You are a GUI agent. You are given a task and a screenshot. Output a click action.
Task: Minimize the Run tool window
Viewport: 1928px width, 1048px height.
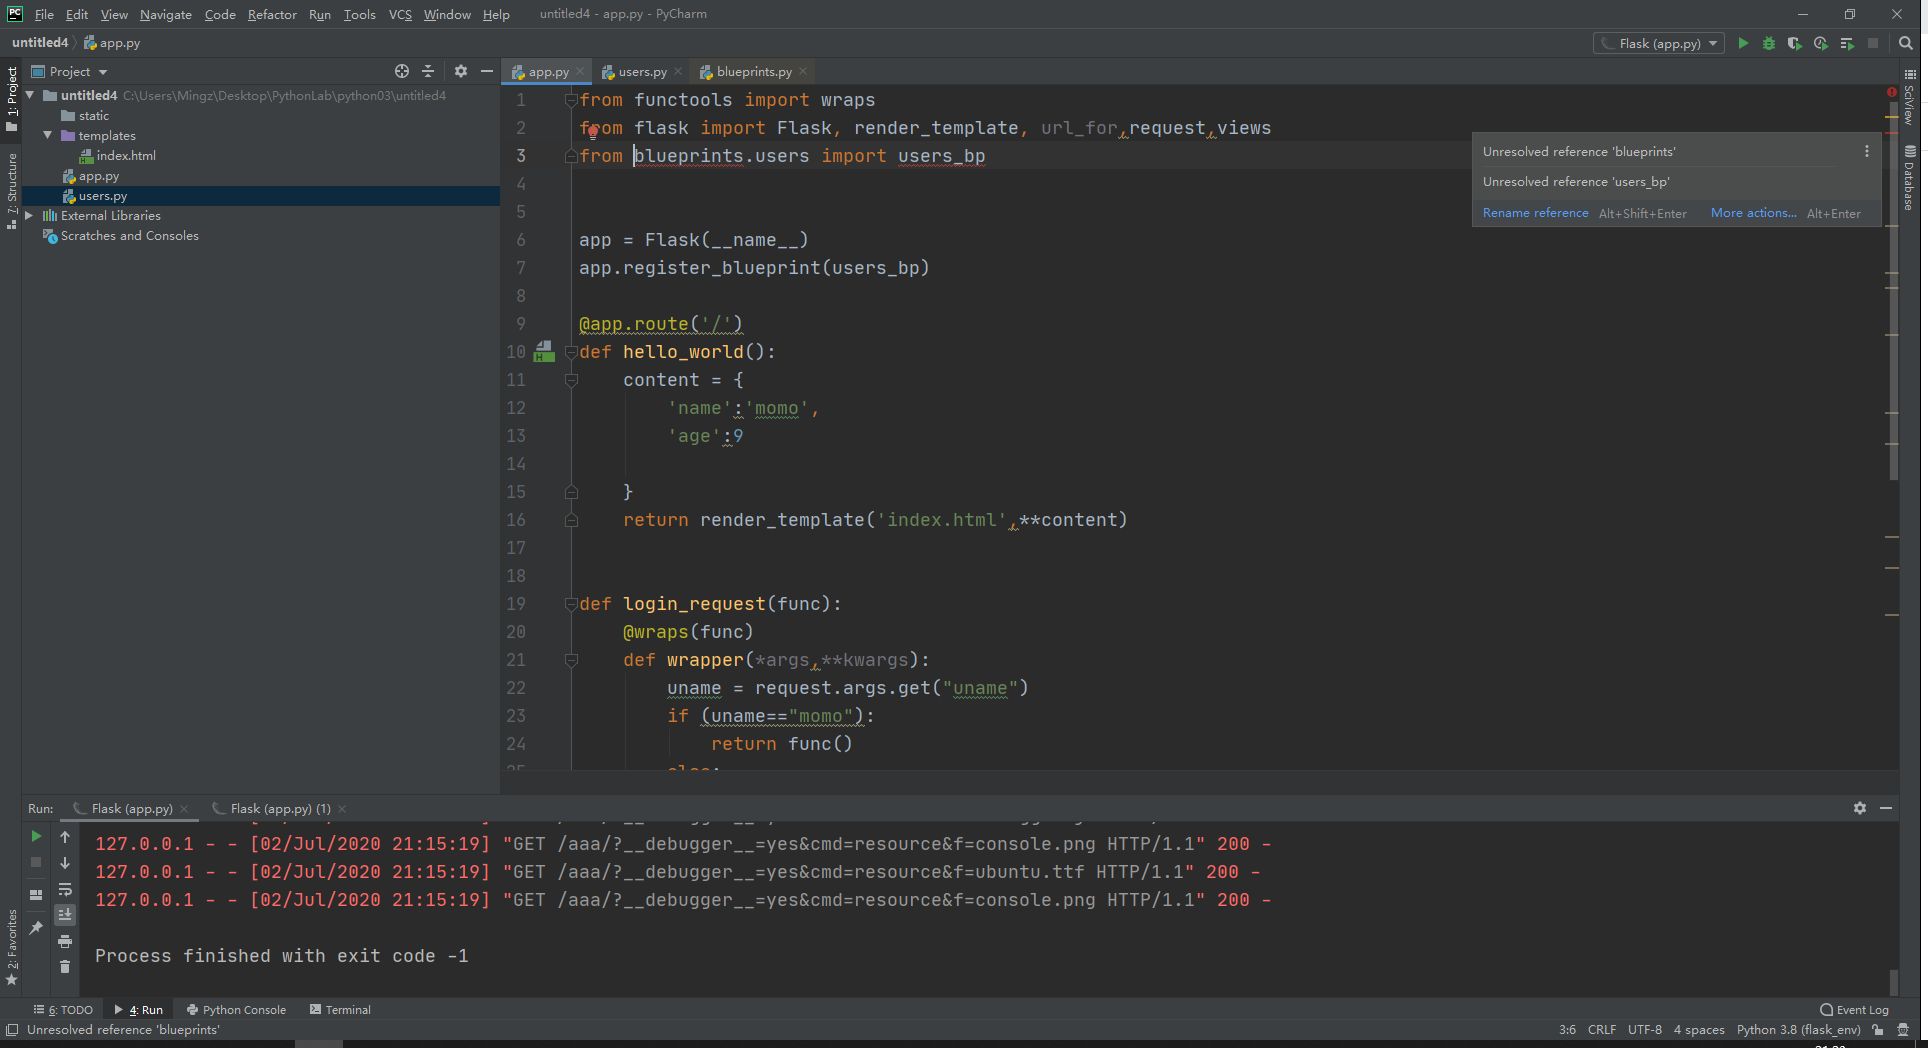pos(1886,808)
